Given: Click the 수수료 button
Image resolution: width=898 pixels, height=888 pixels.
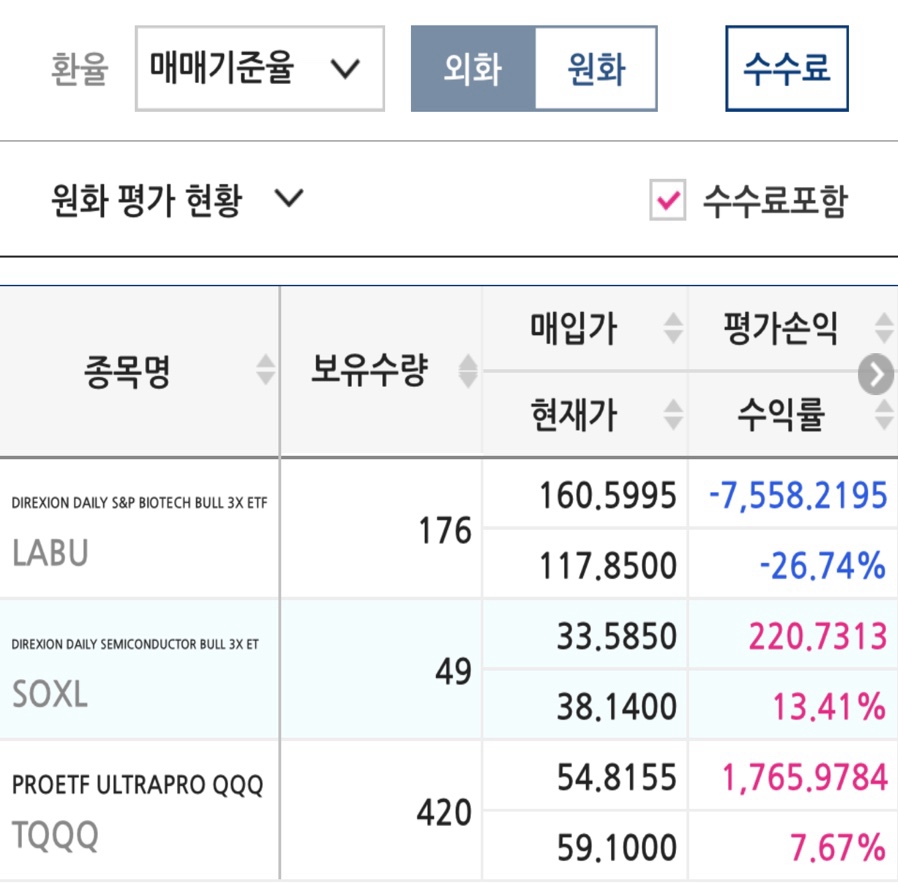Looking at the screenshot, I should click(787, 69).
